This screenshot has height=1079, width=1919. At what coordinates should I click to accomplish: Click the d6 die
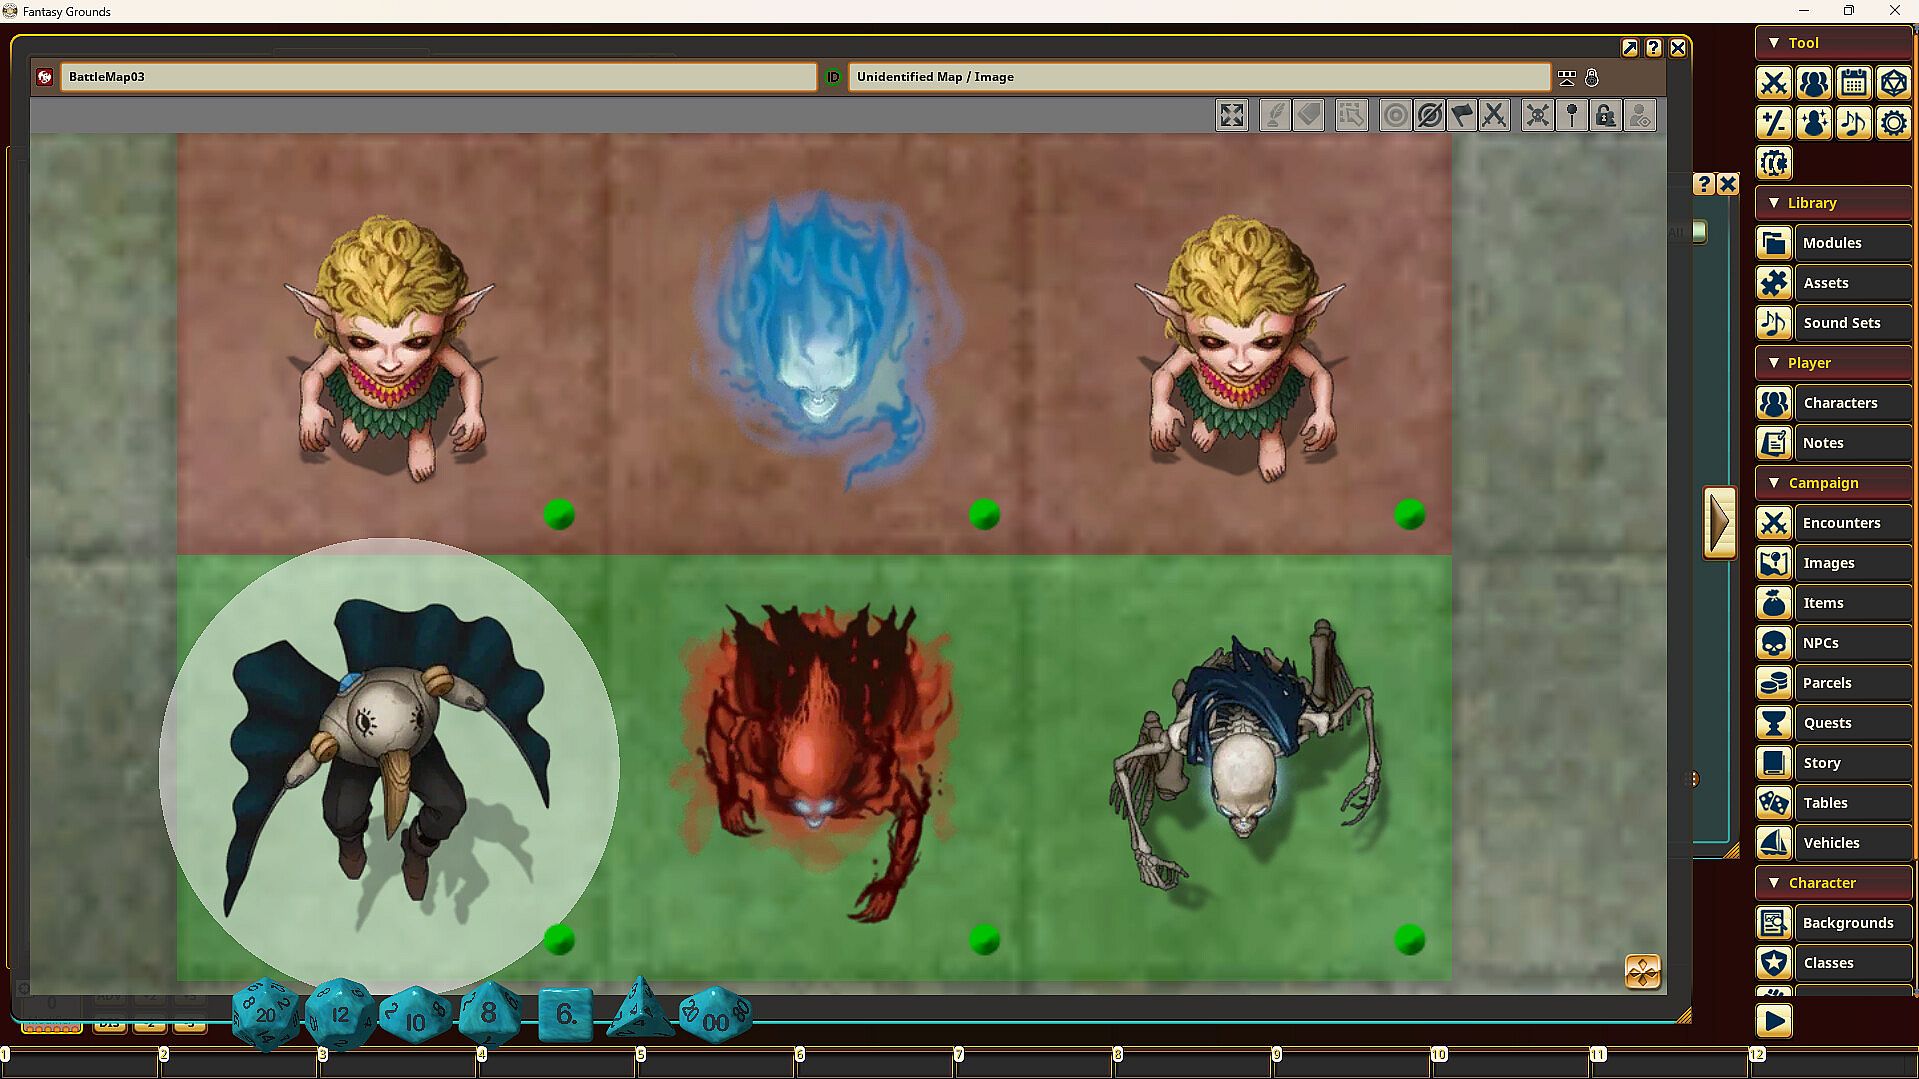tap(565, 1015)
